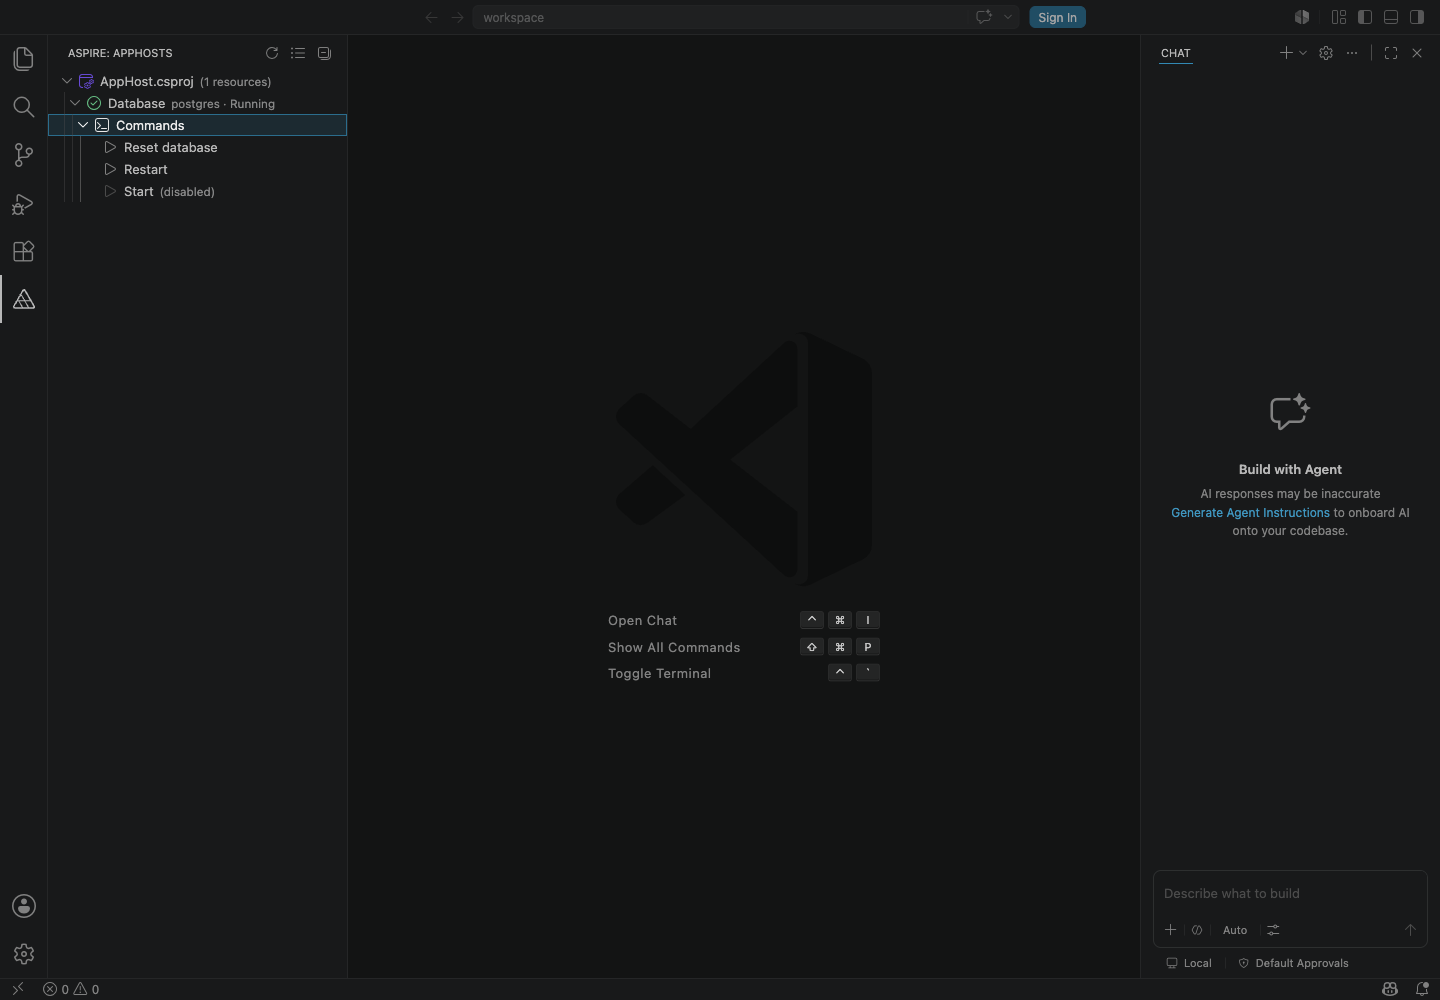This screenshot has width=1440, height=1000.
Task: Click the customize layout icon
Action: pos(1339,17)
